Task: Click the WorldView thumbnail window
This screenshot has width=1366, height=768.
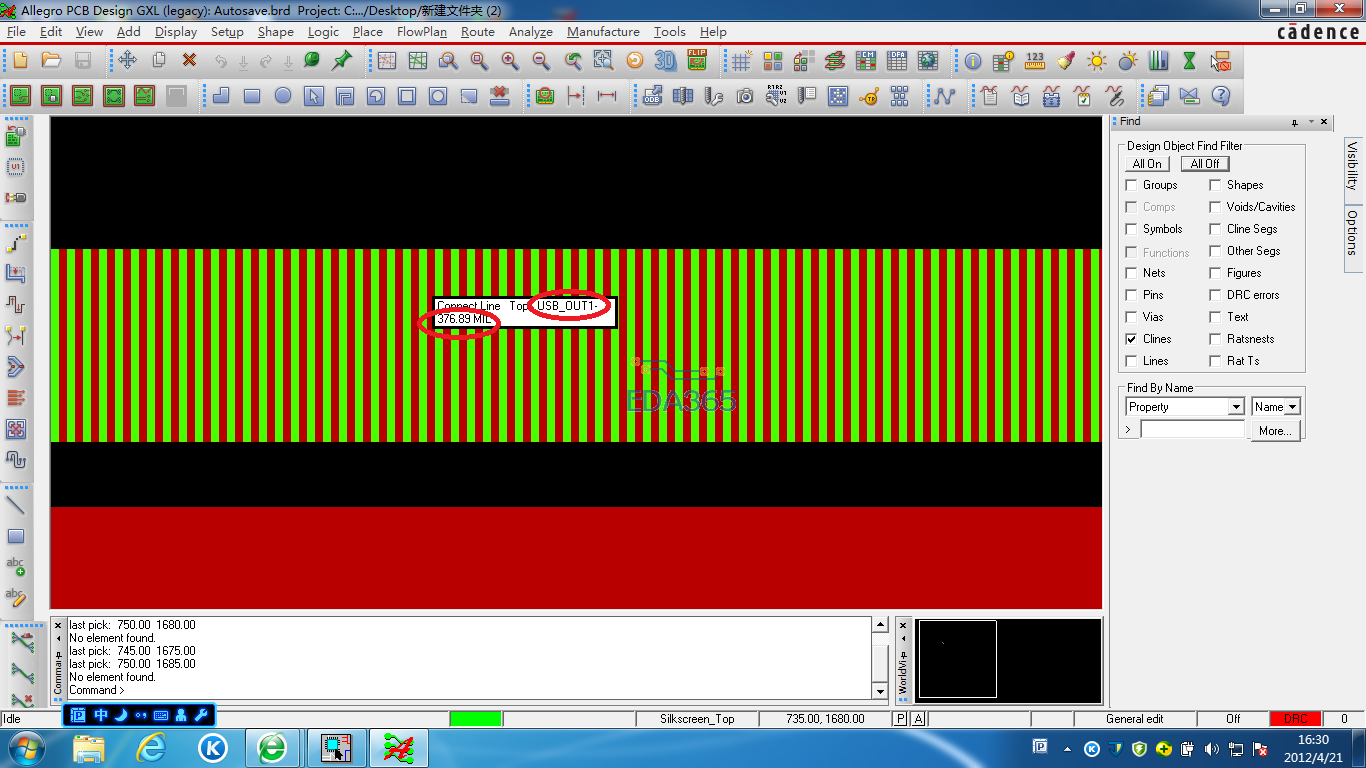Action: [1008, 659]
